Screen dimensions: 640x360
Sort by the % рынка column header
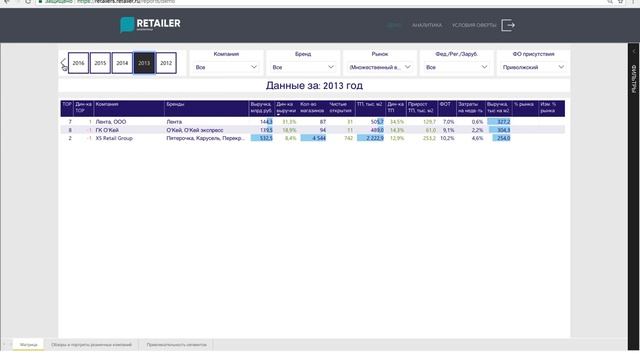pyautogui.click(x=525, y=108)
